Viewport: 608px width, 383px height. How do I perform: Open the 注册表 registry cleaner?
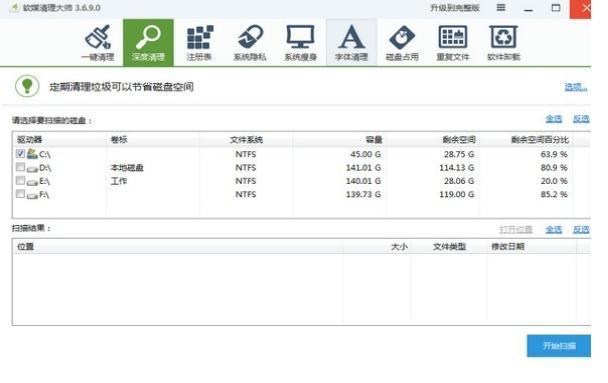pyautogui.click(x=199, y=43)
